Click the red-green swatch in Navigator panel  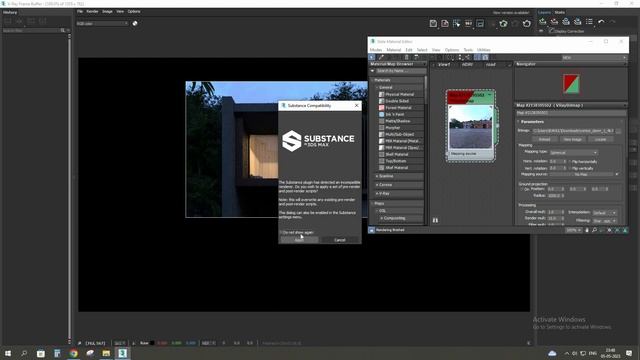point(571,84)
